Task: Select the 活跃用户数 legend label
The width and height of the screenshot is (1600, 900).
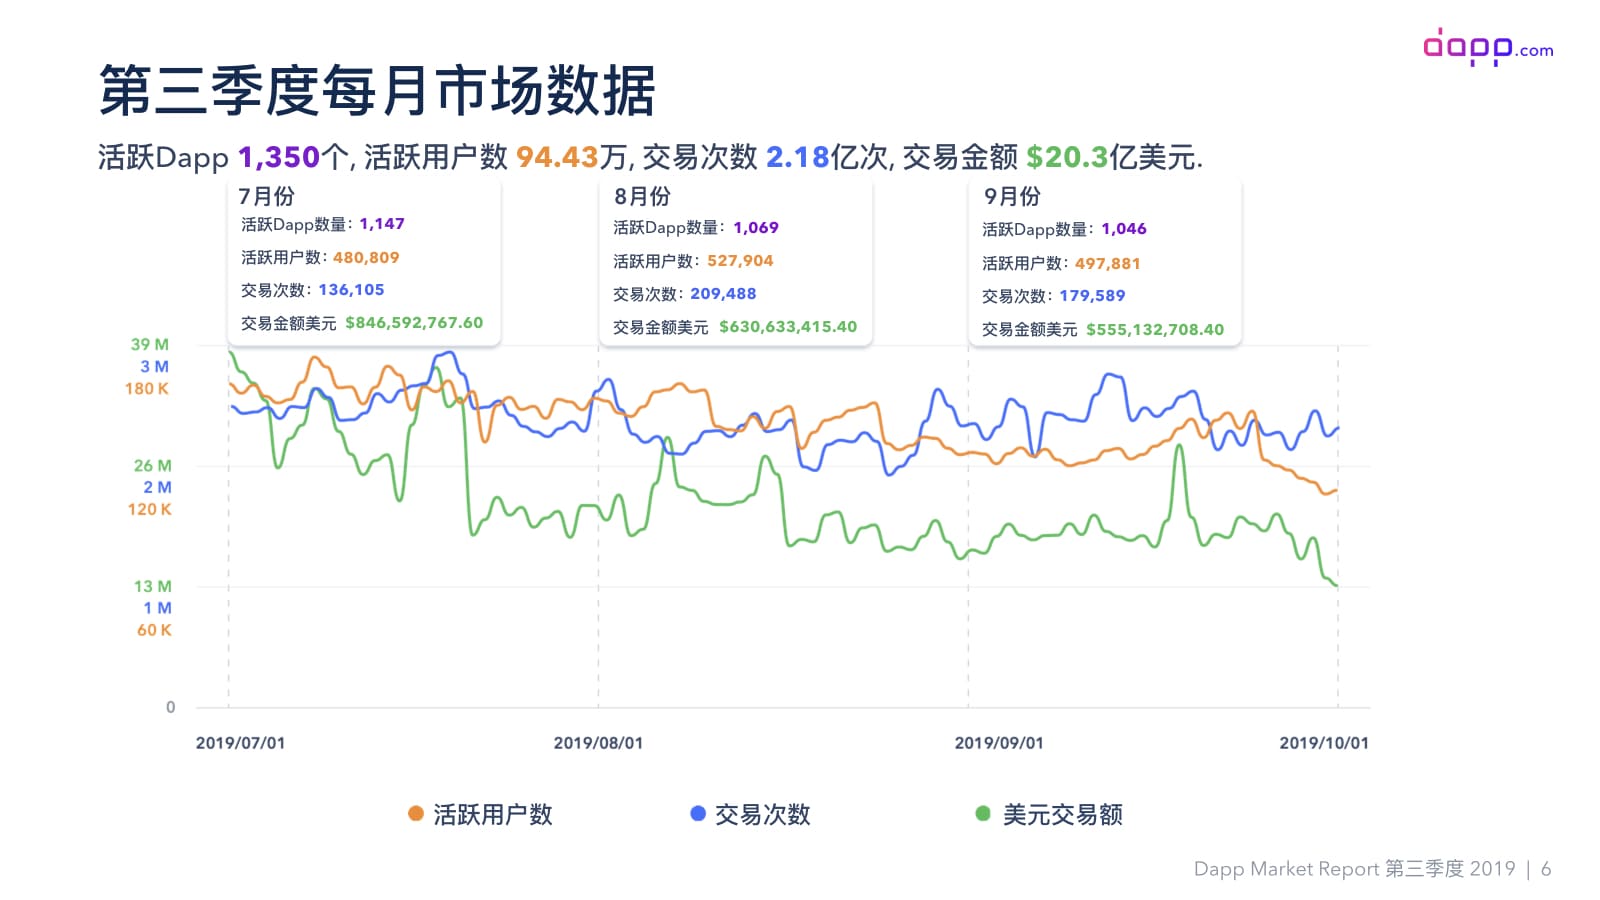Action: tap(493, 815)
